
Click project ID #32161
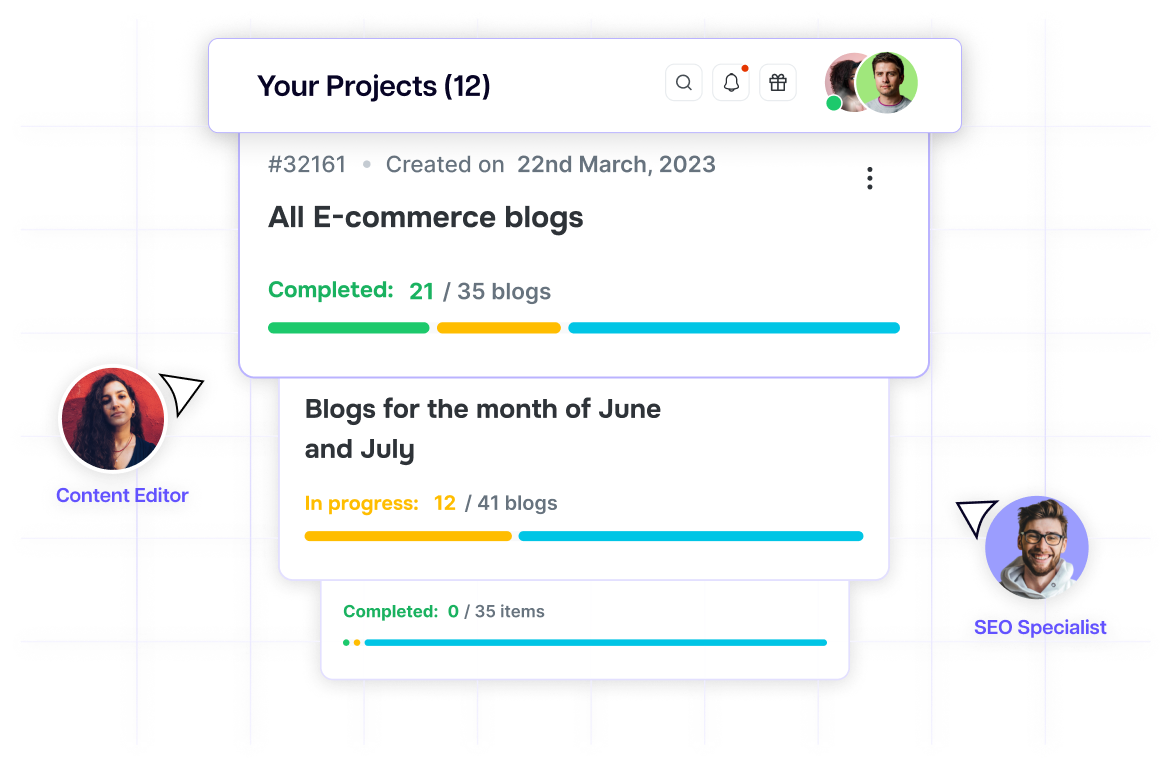tap(307, 165)
